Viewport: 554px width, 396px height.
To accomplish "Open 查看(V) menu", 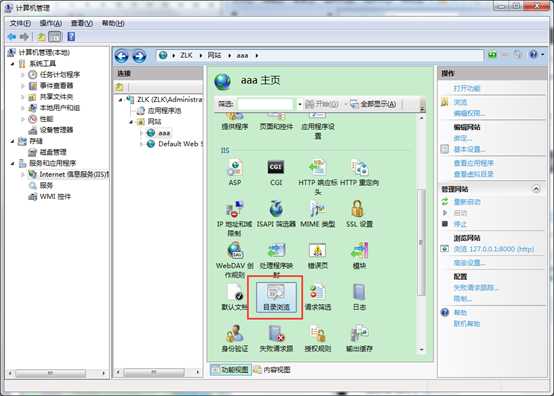I will tap(82, 23).
